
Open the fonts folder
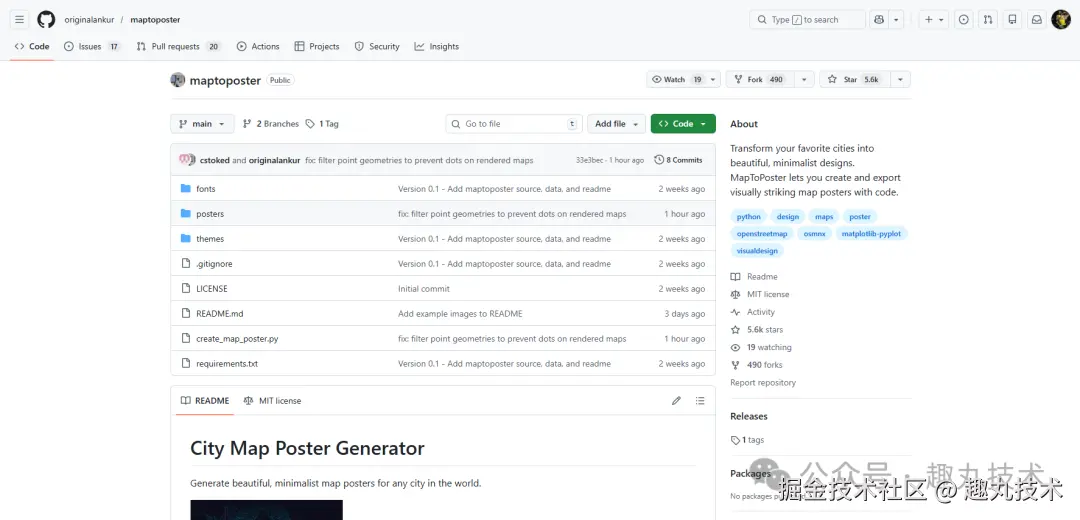coord(205,189)
